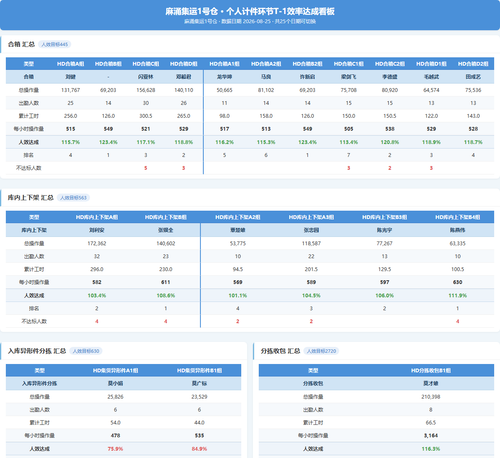Click total operations value 172,362
500x458 pixels.
click(x=97, y=243)
